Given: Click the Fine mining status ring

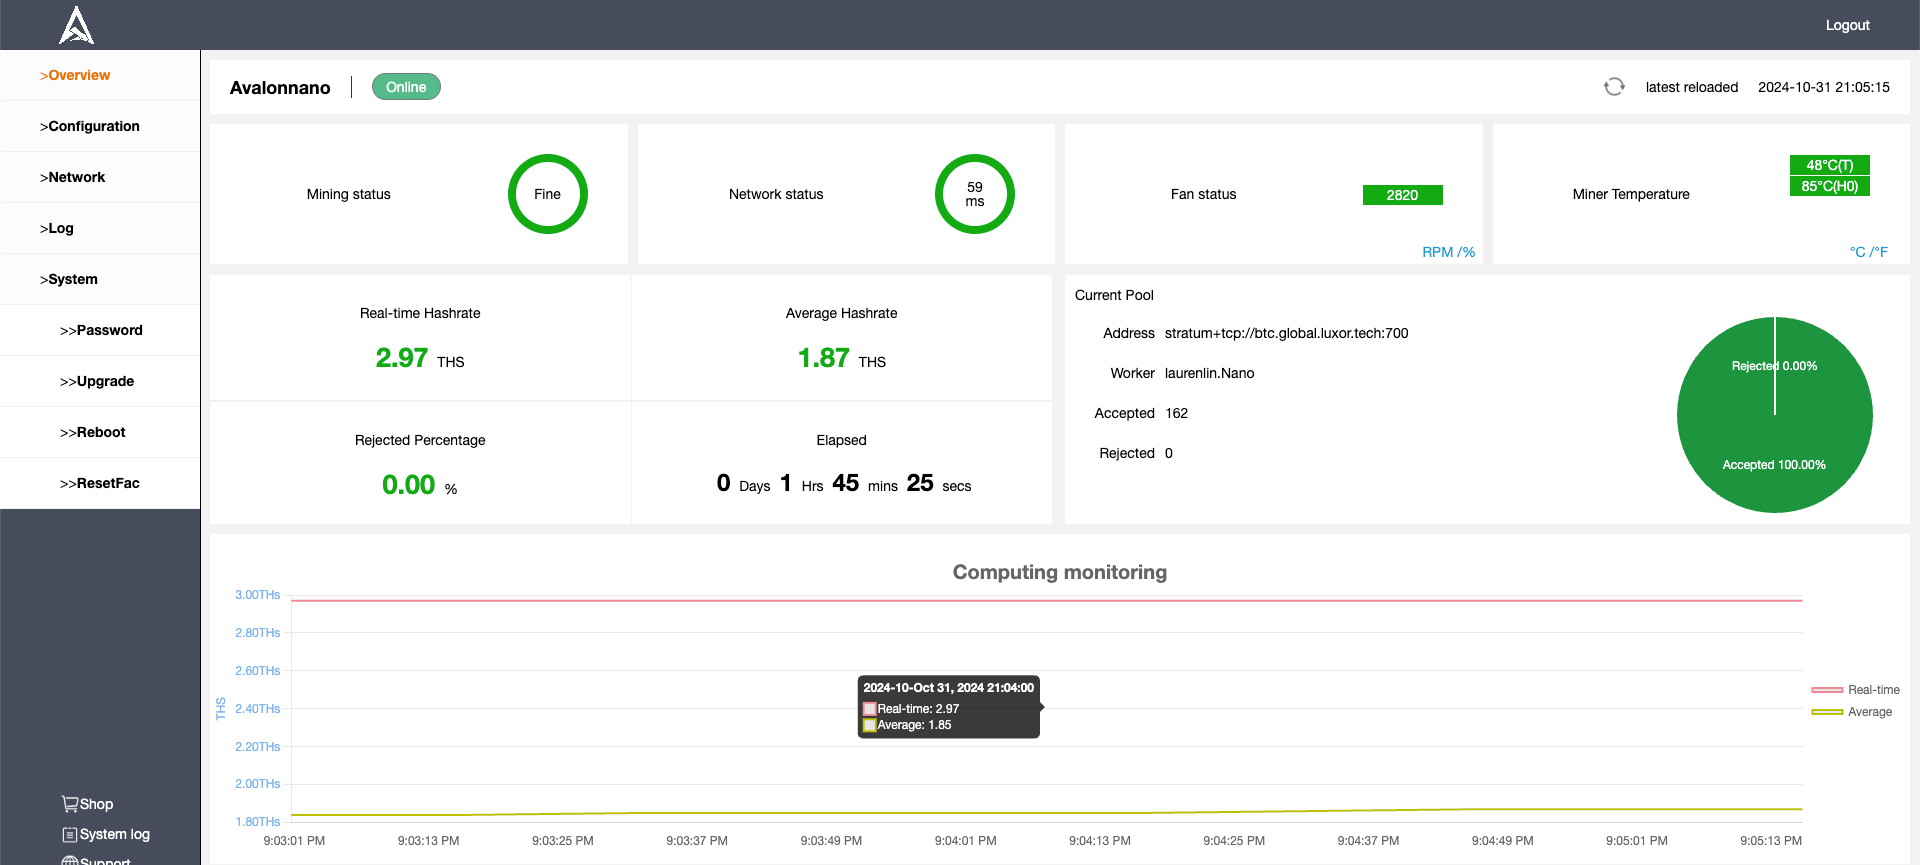Looking at the screenshot, I should pyautogui.click(x=547, y=194).
